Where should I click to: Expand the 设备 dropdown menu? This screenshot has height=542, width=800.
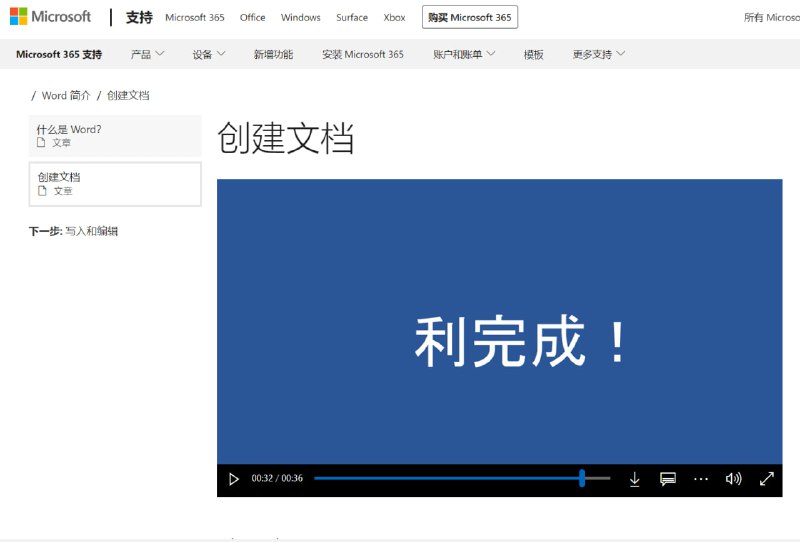tap(209, 54)
